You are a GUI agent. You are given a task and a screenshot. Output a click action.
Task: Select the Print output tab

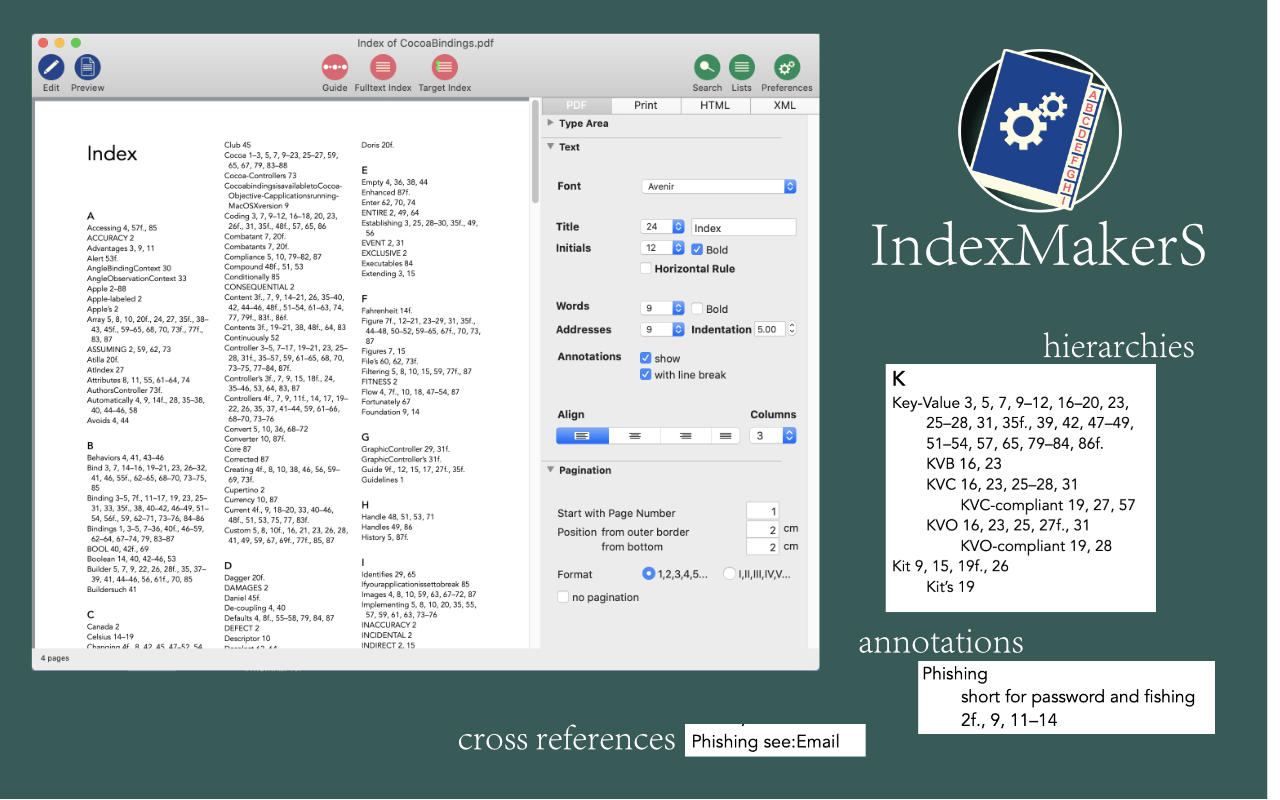click(646, 105)
